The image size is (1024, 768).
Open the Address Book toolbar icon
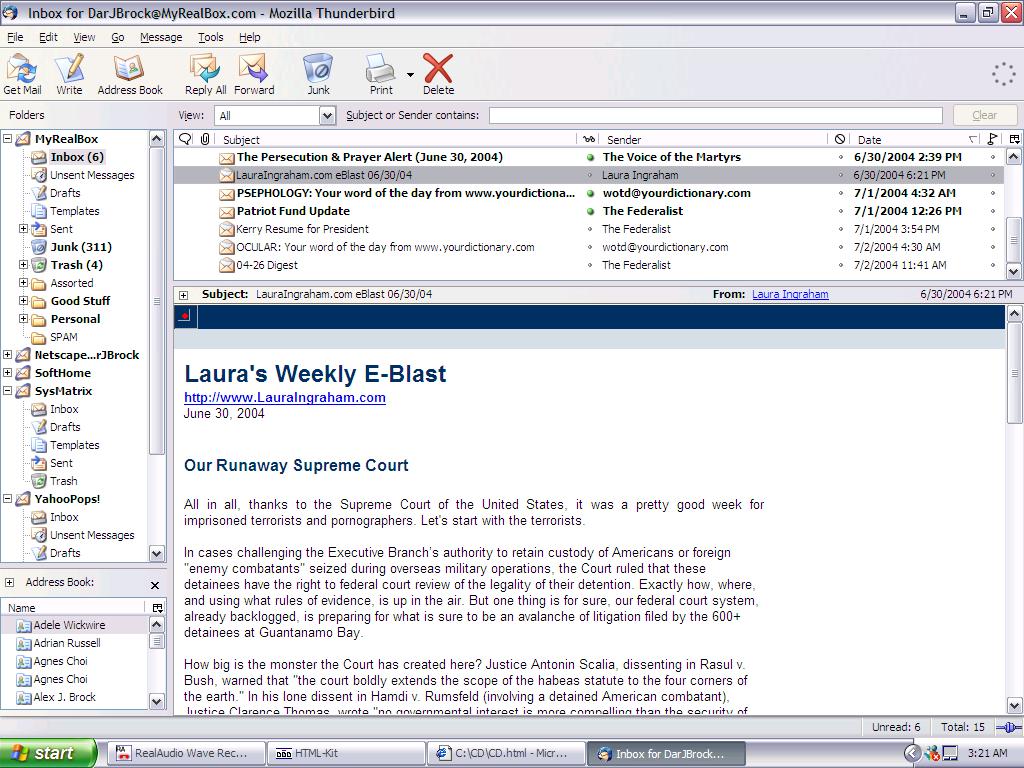[x=130, y=74]
